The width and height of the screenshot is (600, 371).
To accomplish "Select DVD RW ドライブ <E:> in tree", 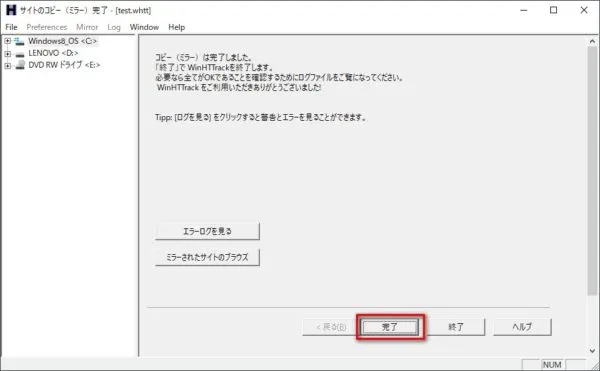I will (x=64, y=65).
